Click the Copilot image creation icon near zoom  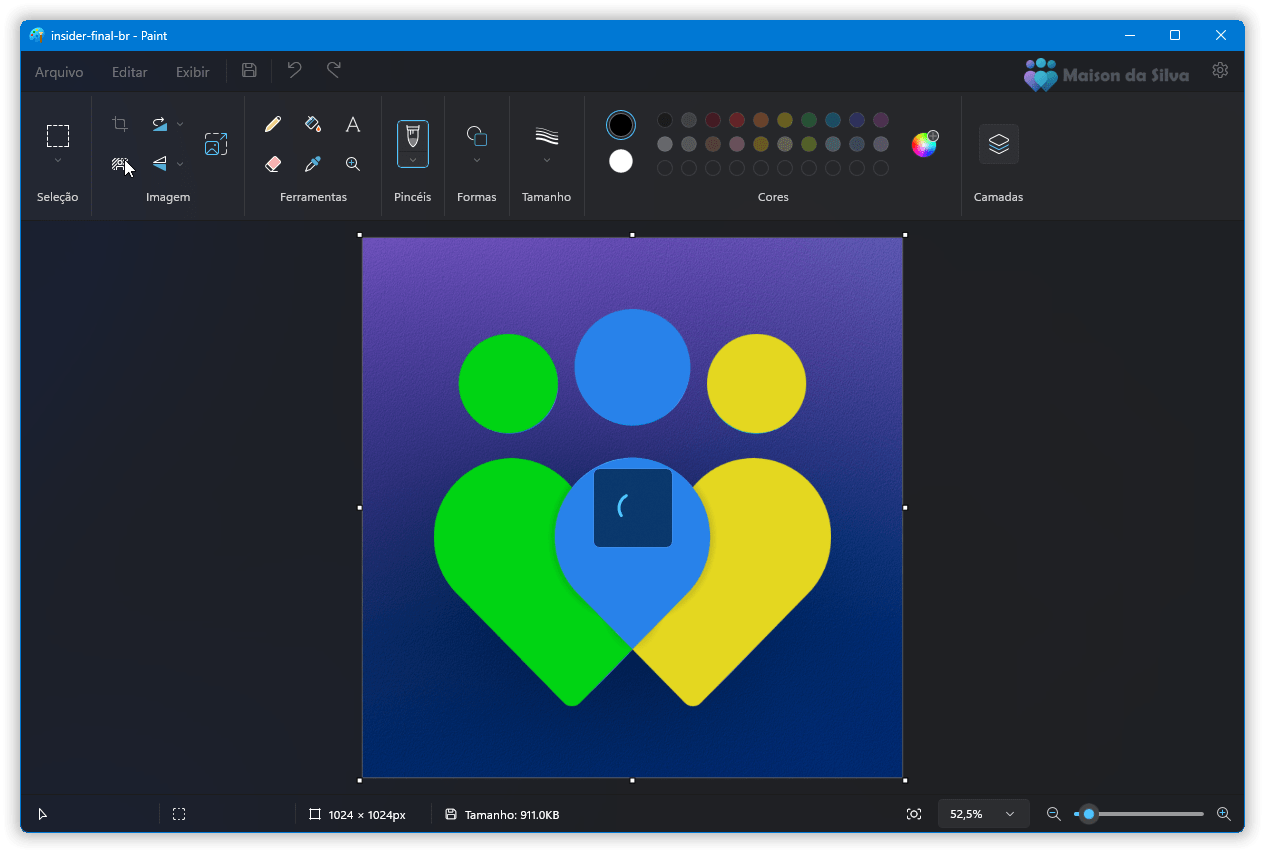point(913,813)
